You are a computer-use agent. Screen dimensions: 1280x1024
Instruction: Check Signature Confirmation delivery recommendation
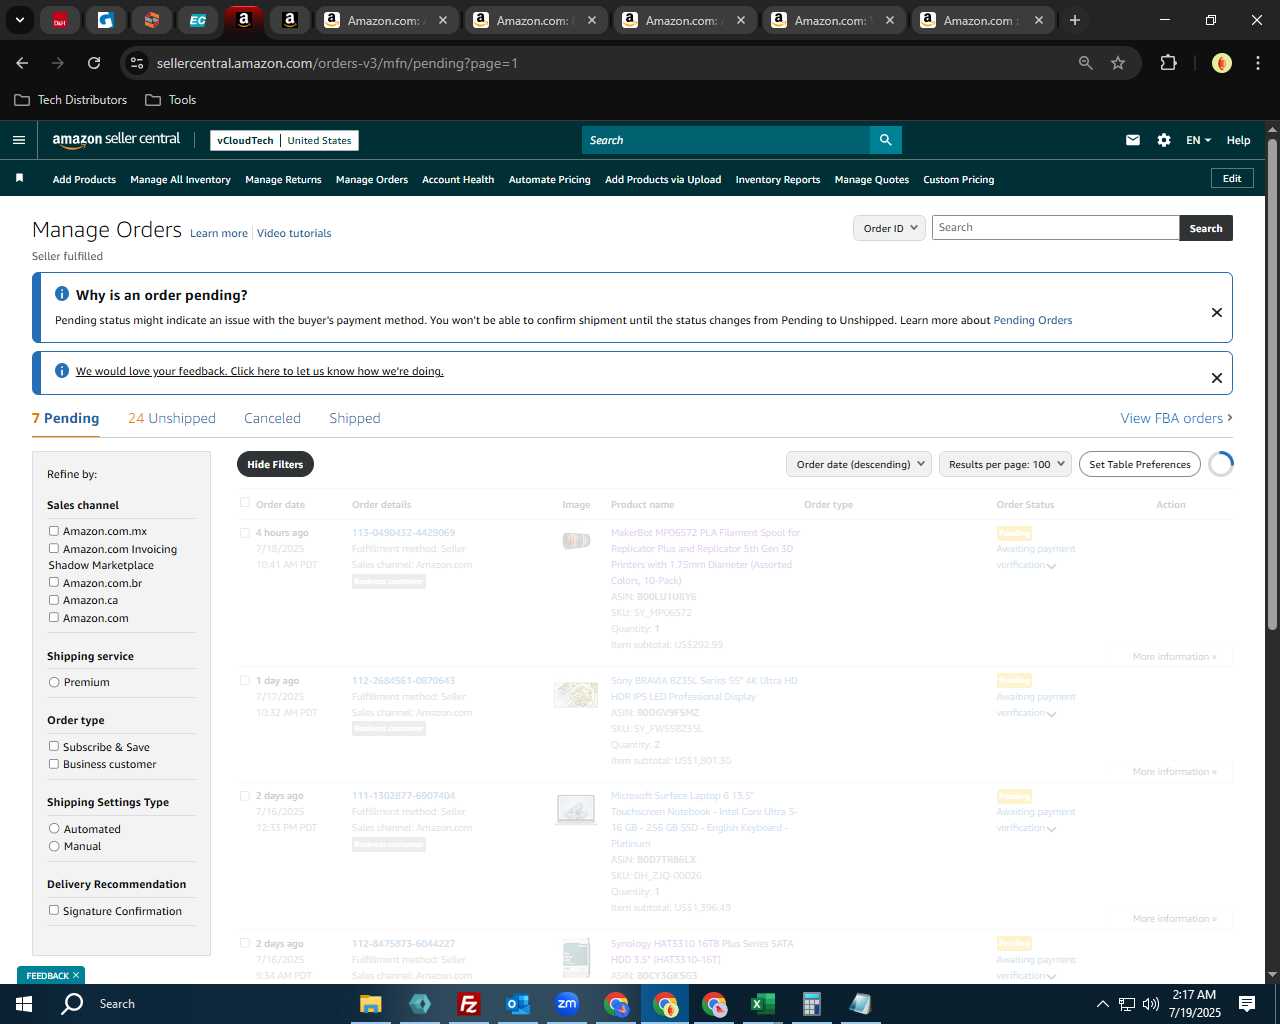tap(54, 910)
